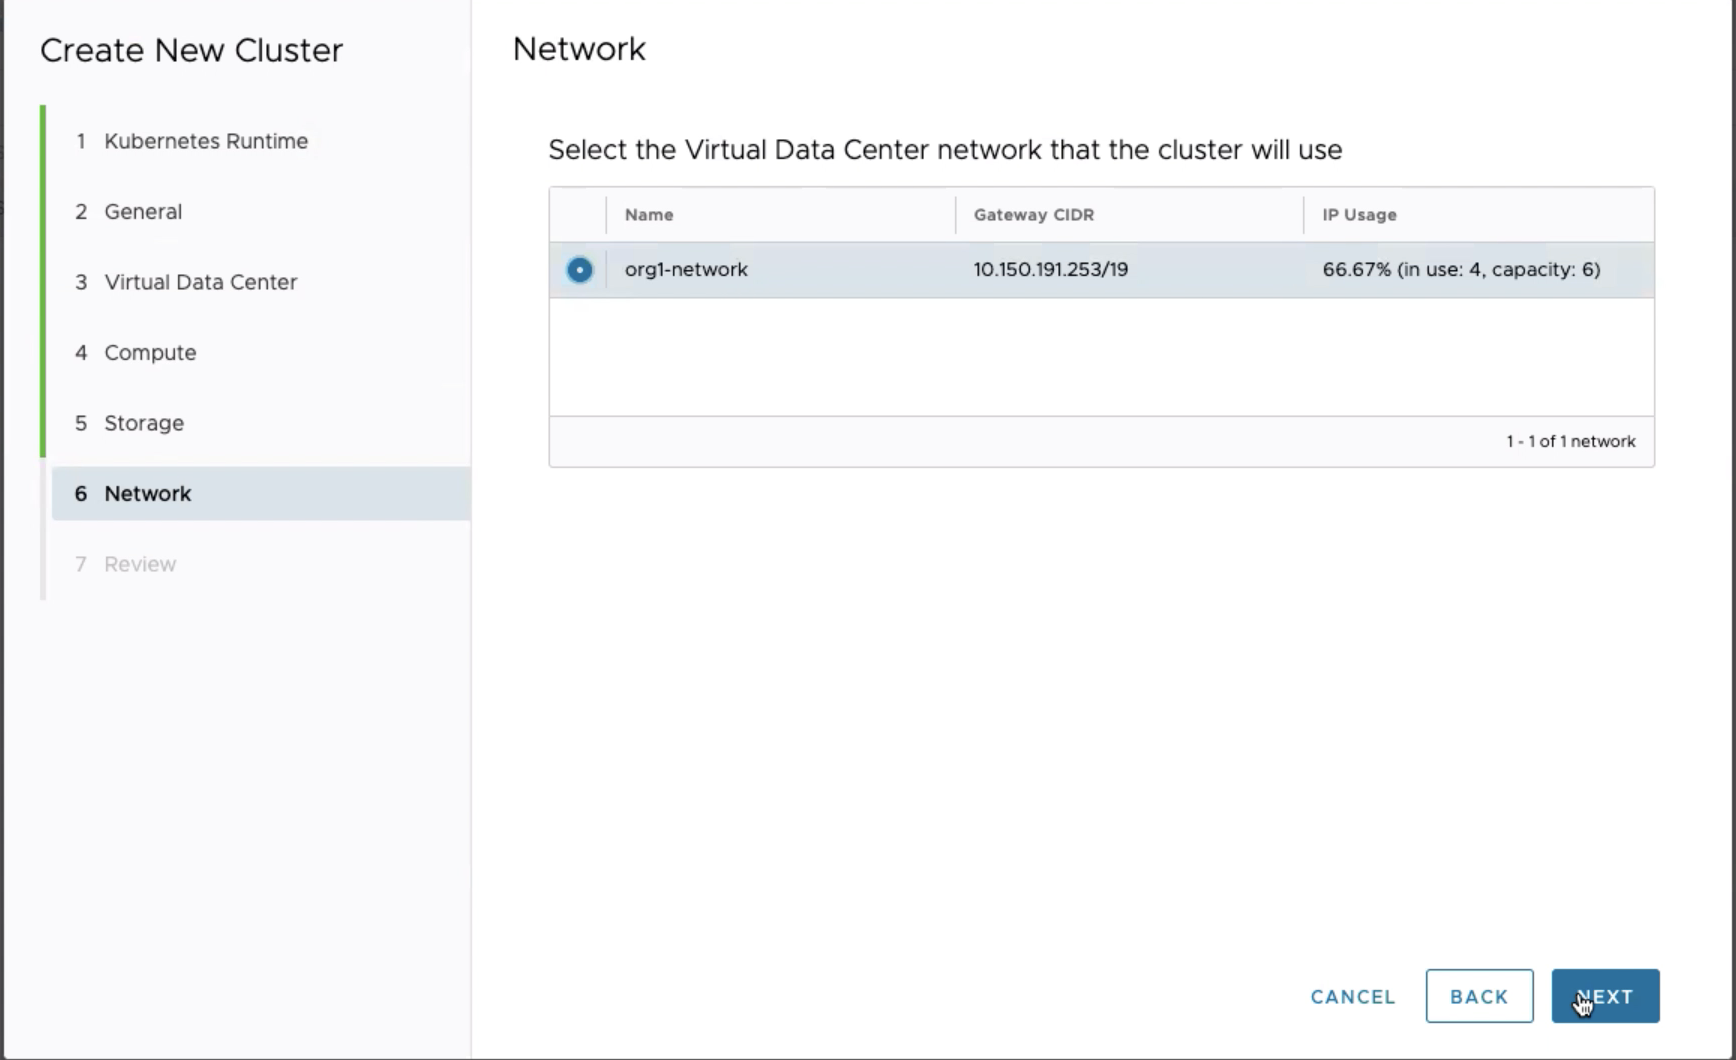Open the General wizard step
This screenshot has height=1060, width=1736.
tap(143, 212)
